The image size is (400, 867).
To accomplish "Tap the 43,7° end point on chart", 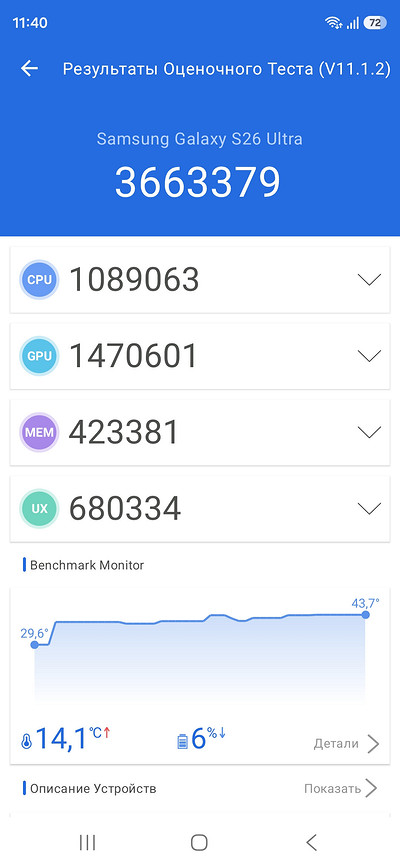I will pyautogui.click(x=366, y=614).
